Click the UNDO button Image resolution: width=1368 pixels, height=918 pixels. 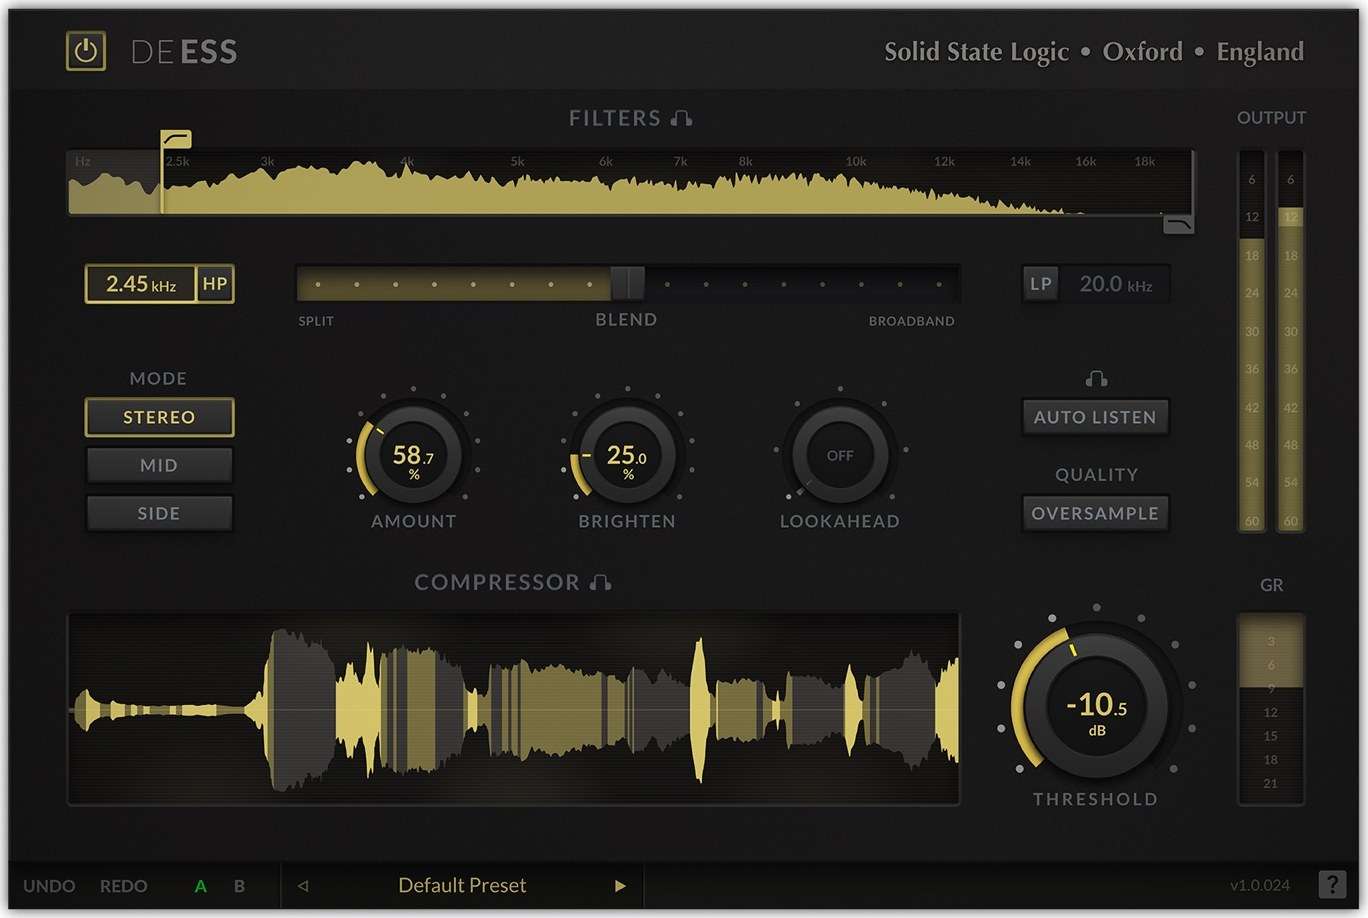(x=49, y=886)
